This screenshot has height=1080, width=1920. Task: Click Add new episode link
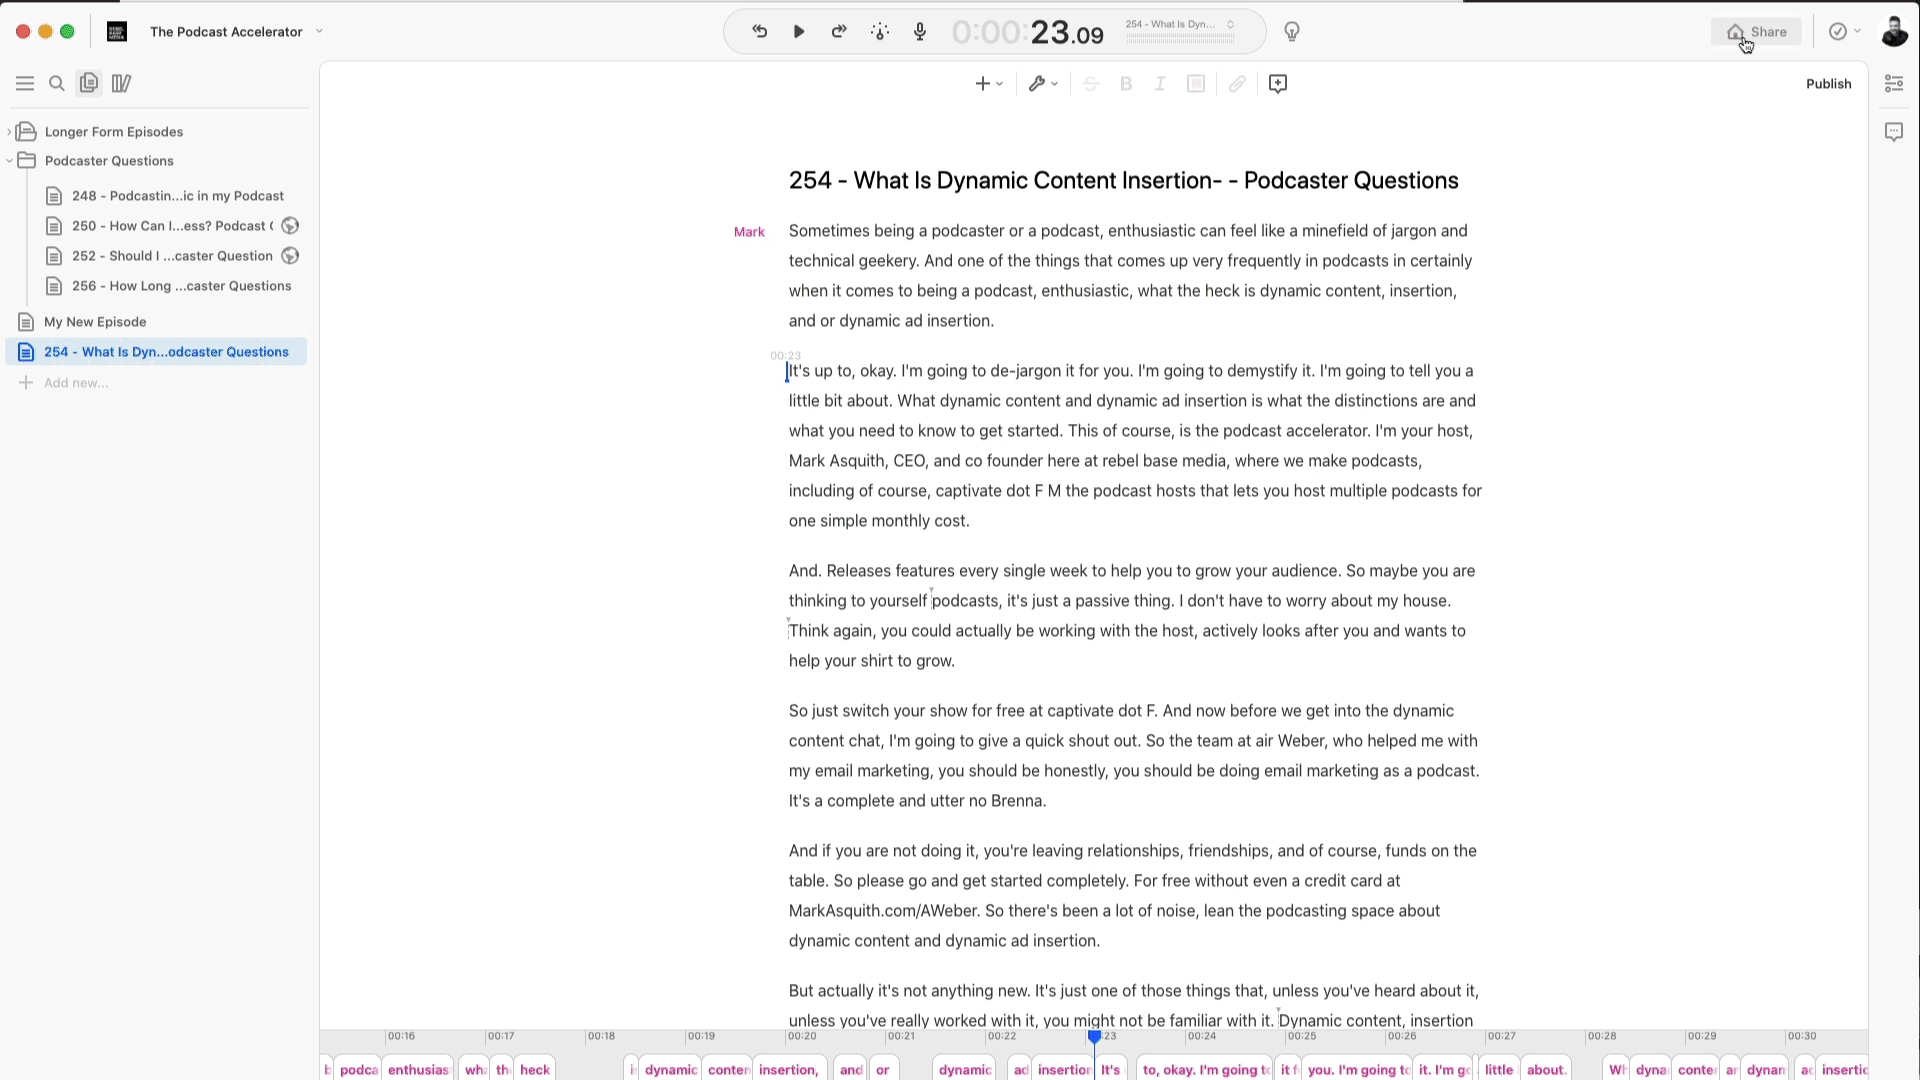(x=75, y=382)
